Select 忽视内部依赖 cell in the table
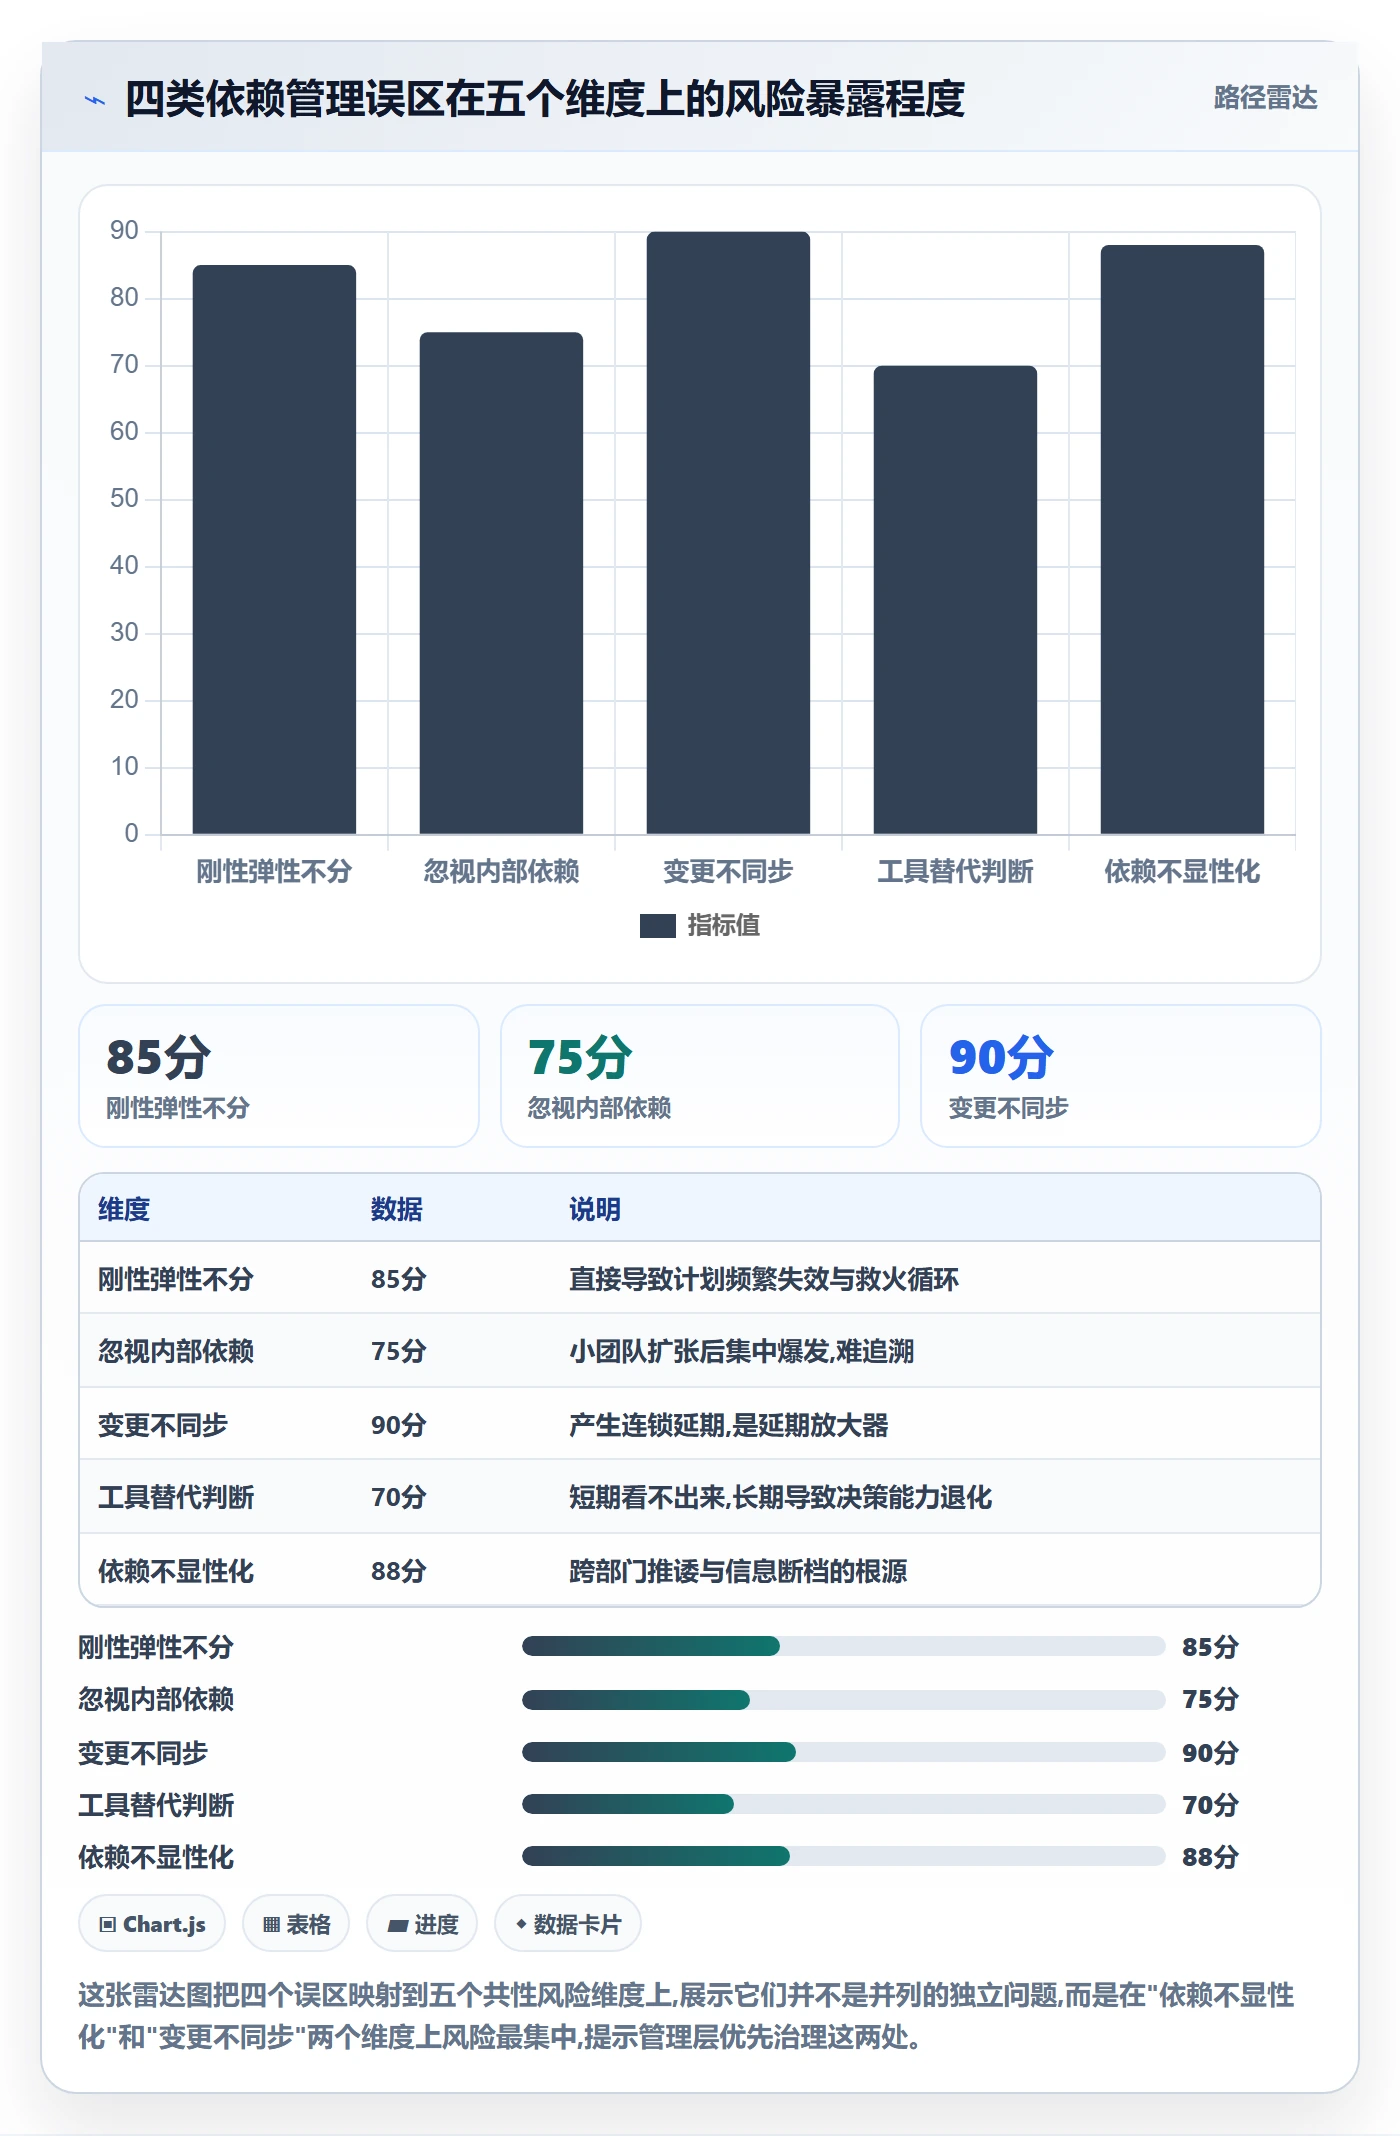 (x=176, y=1351)
